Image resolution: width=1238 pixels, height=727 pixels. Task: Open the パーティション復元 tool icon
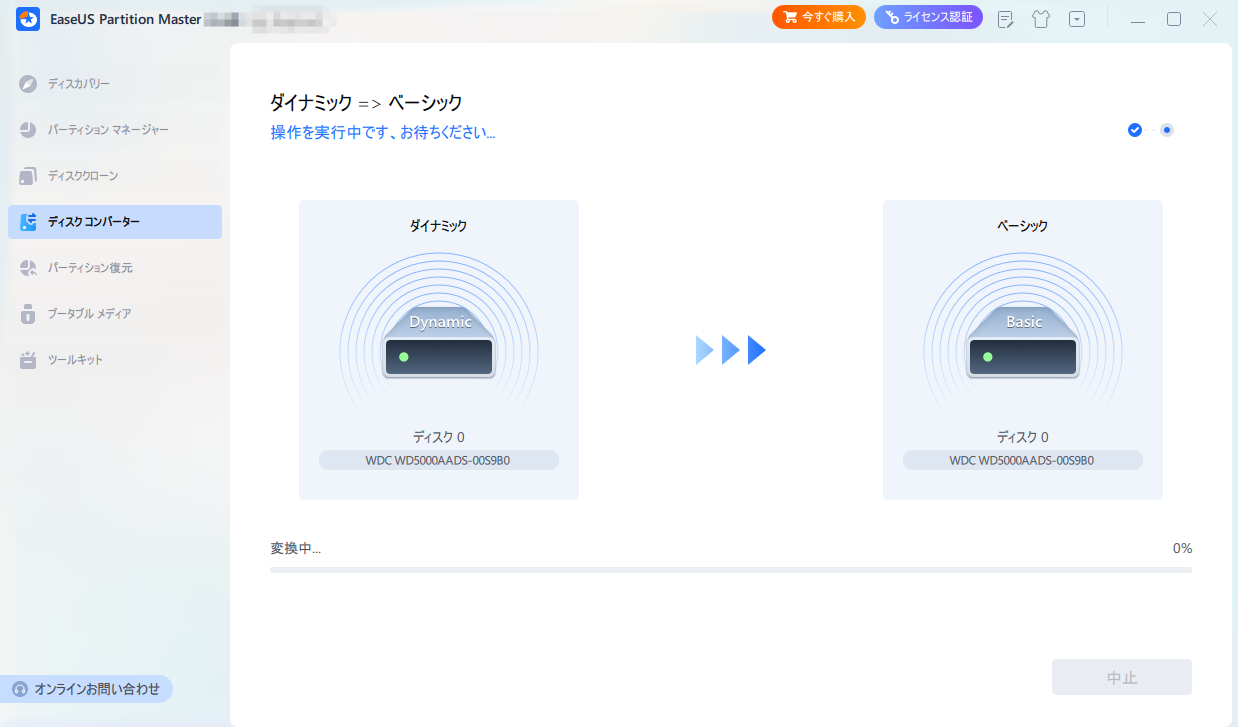(x=27, y=268)
